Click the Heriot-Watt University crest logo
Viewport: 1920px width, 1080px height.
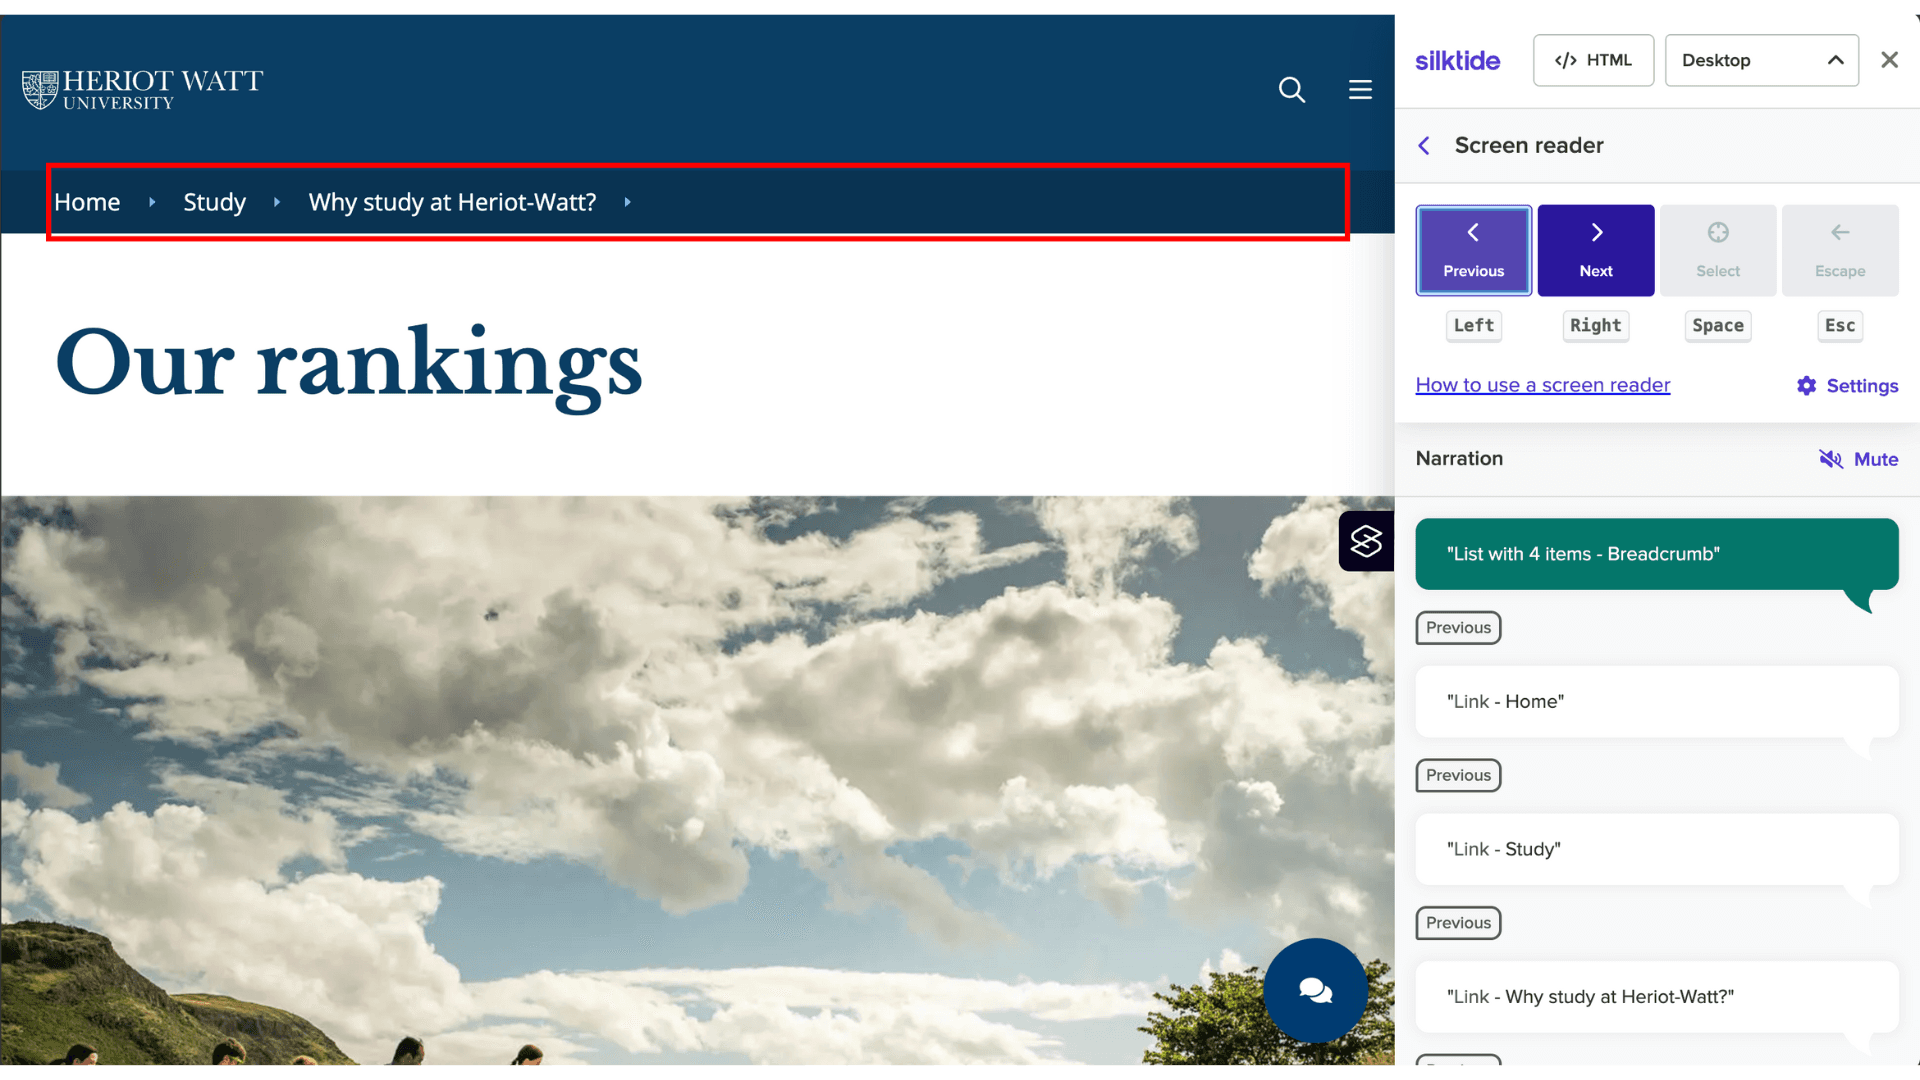140,89
